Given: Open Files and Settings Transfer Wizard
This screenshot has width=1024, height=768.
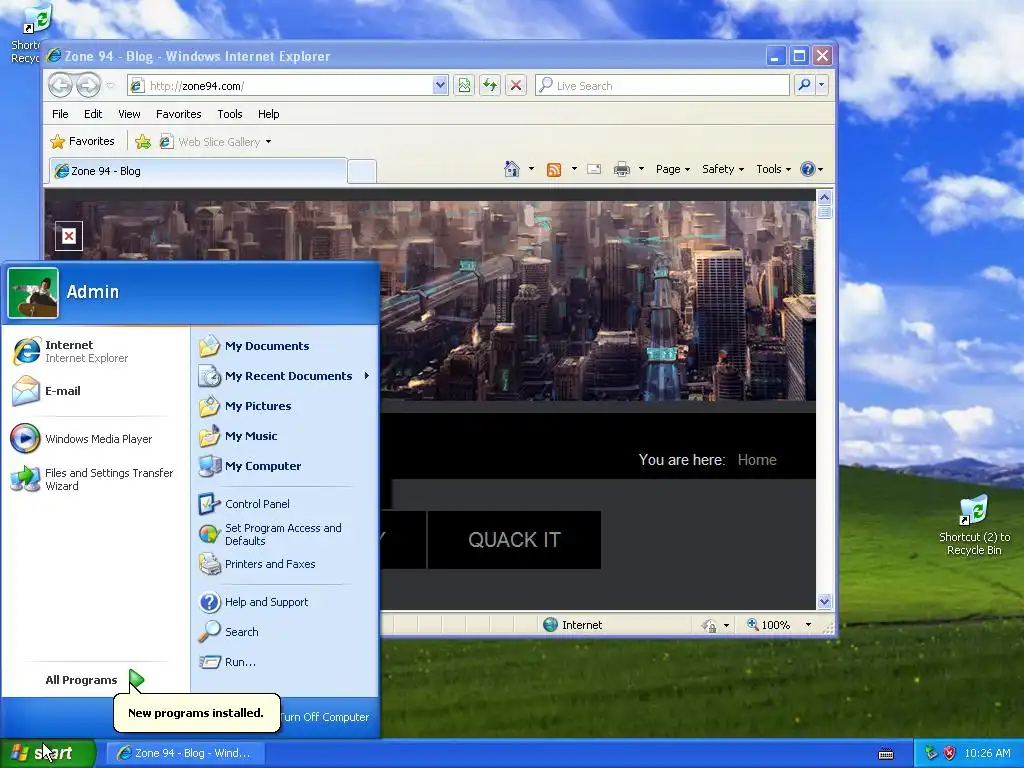Looking at the screenshot, I should pos(95,479).
